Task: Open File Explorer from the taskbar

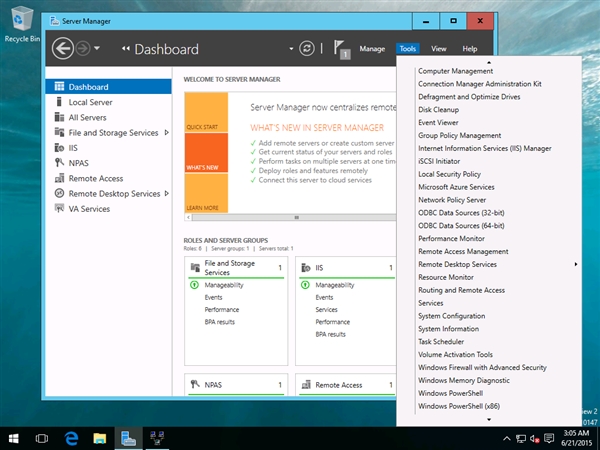Action: coord(100,438)
